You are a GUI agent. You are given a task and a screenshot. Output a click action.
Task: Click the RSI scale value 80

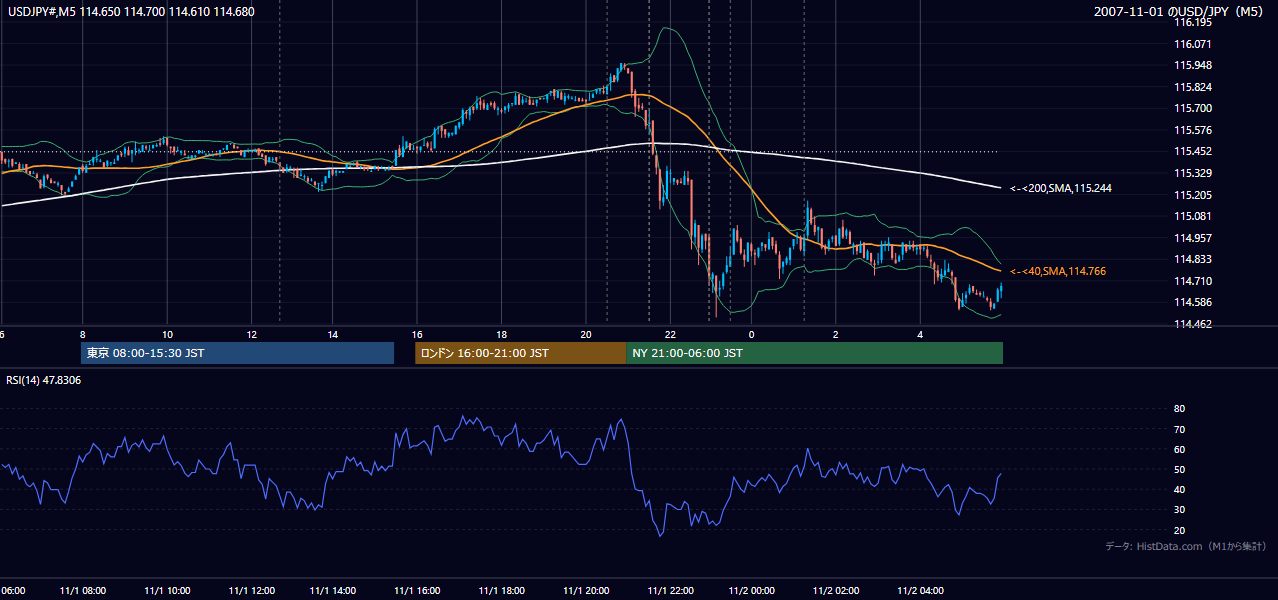click(x=1179, y=409)
